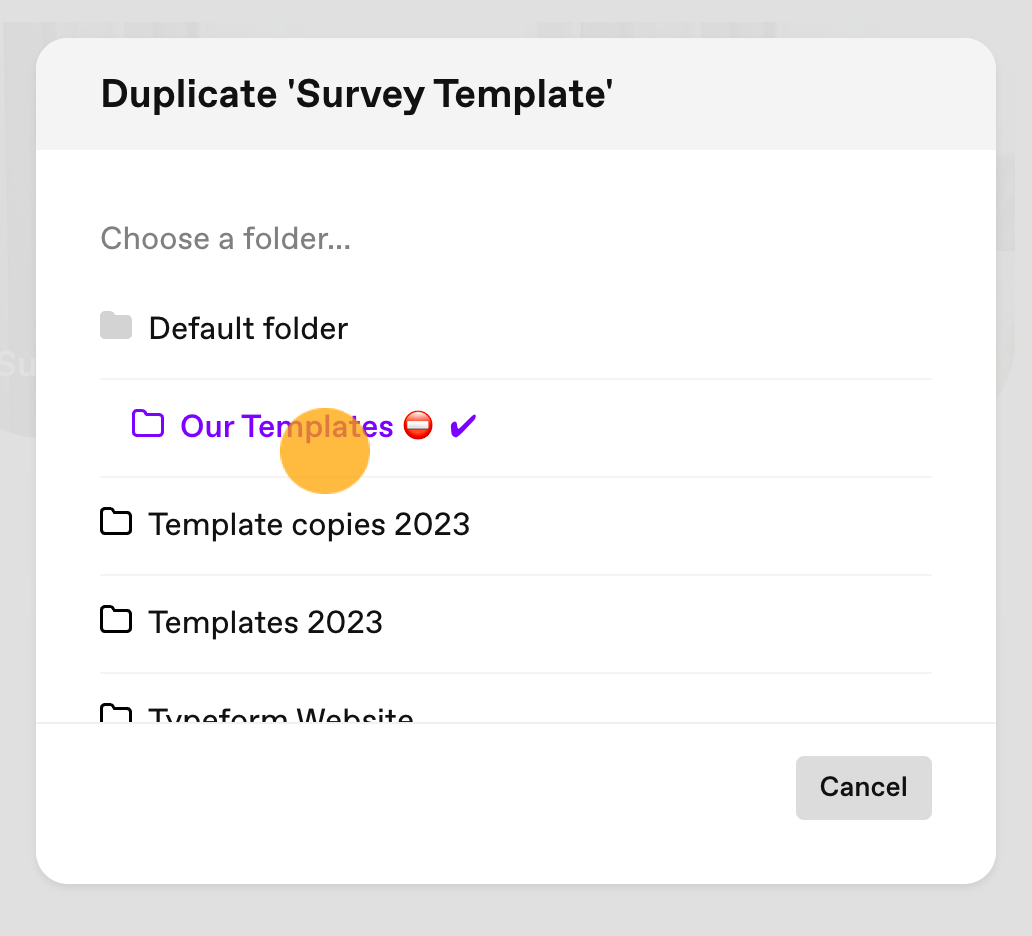Select the Default folder label
The image size is (1032, 936).
pyautogui.click(x=248, y=328)
